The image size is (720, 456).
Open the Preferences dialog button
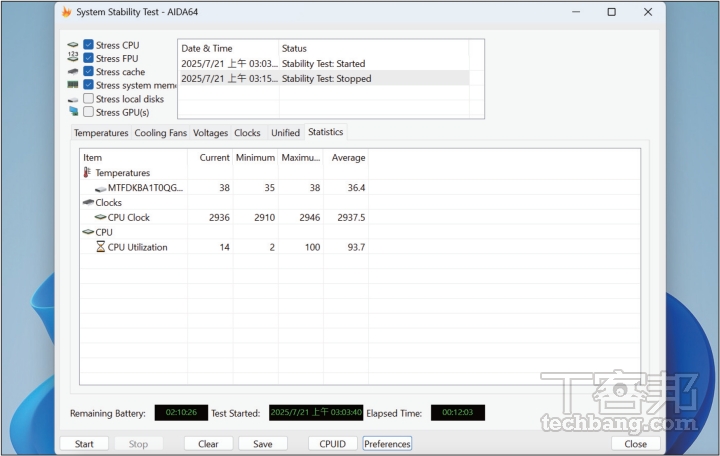(387, 444)
